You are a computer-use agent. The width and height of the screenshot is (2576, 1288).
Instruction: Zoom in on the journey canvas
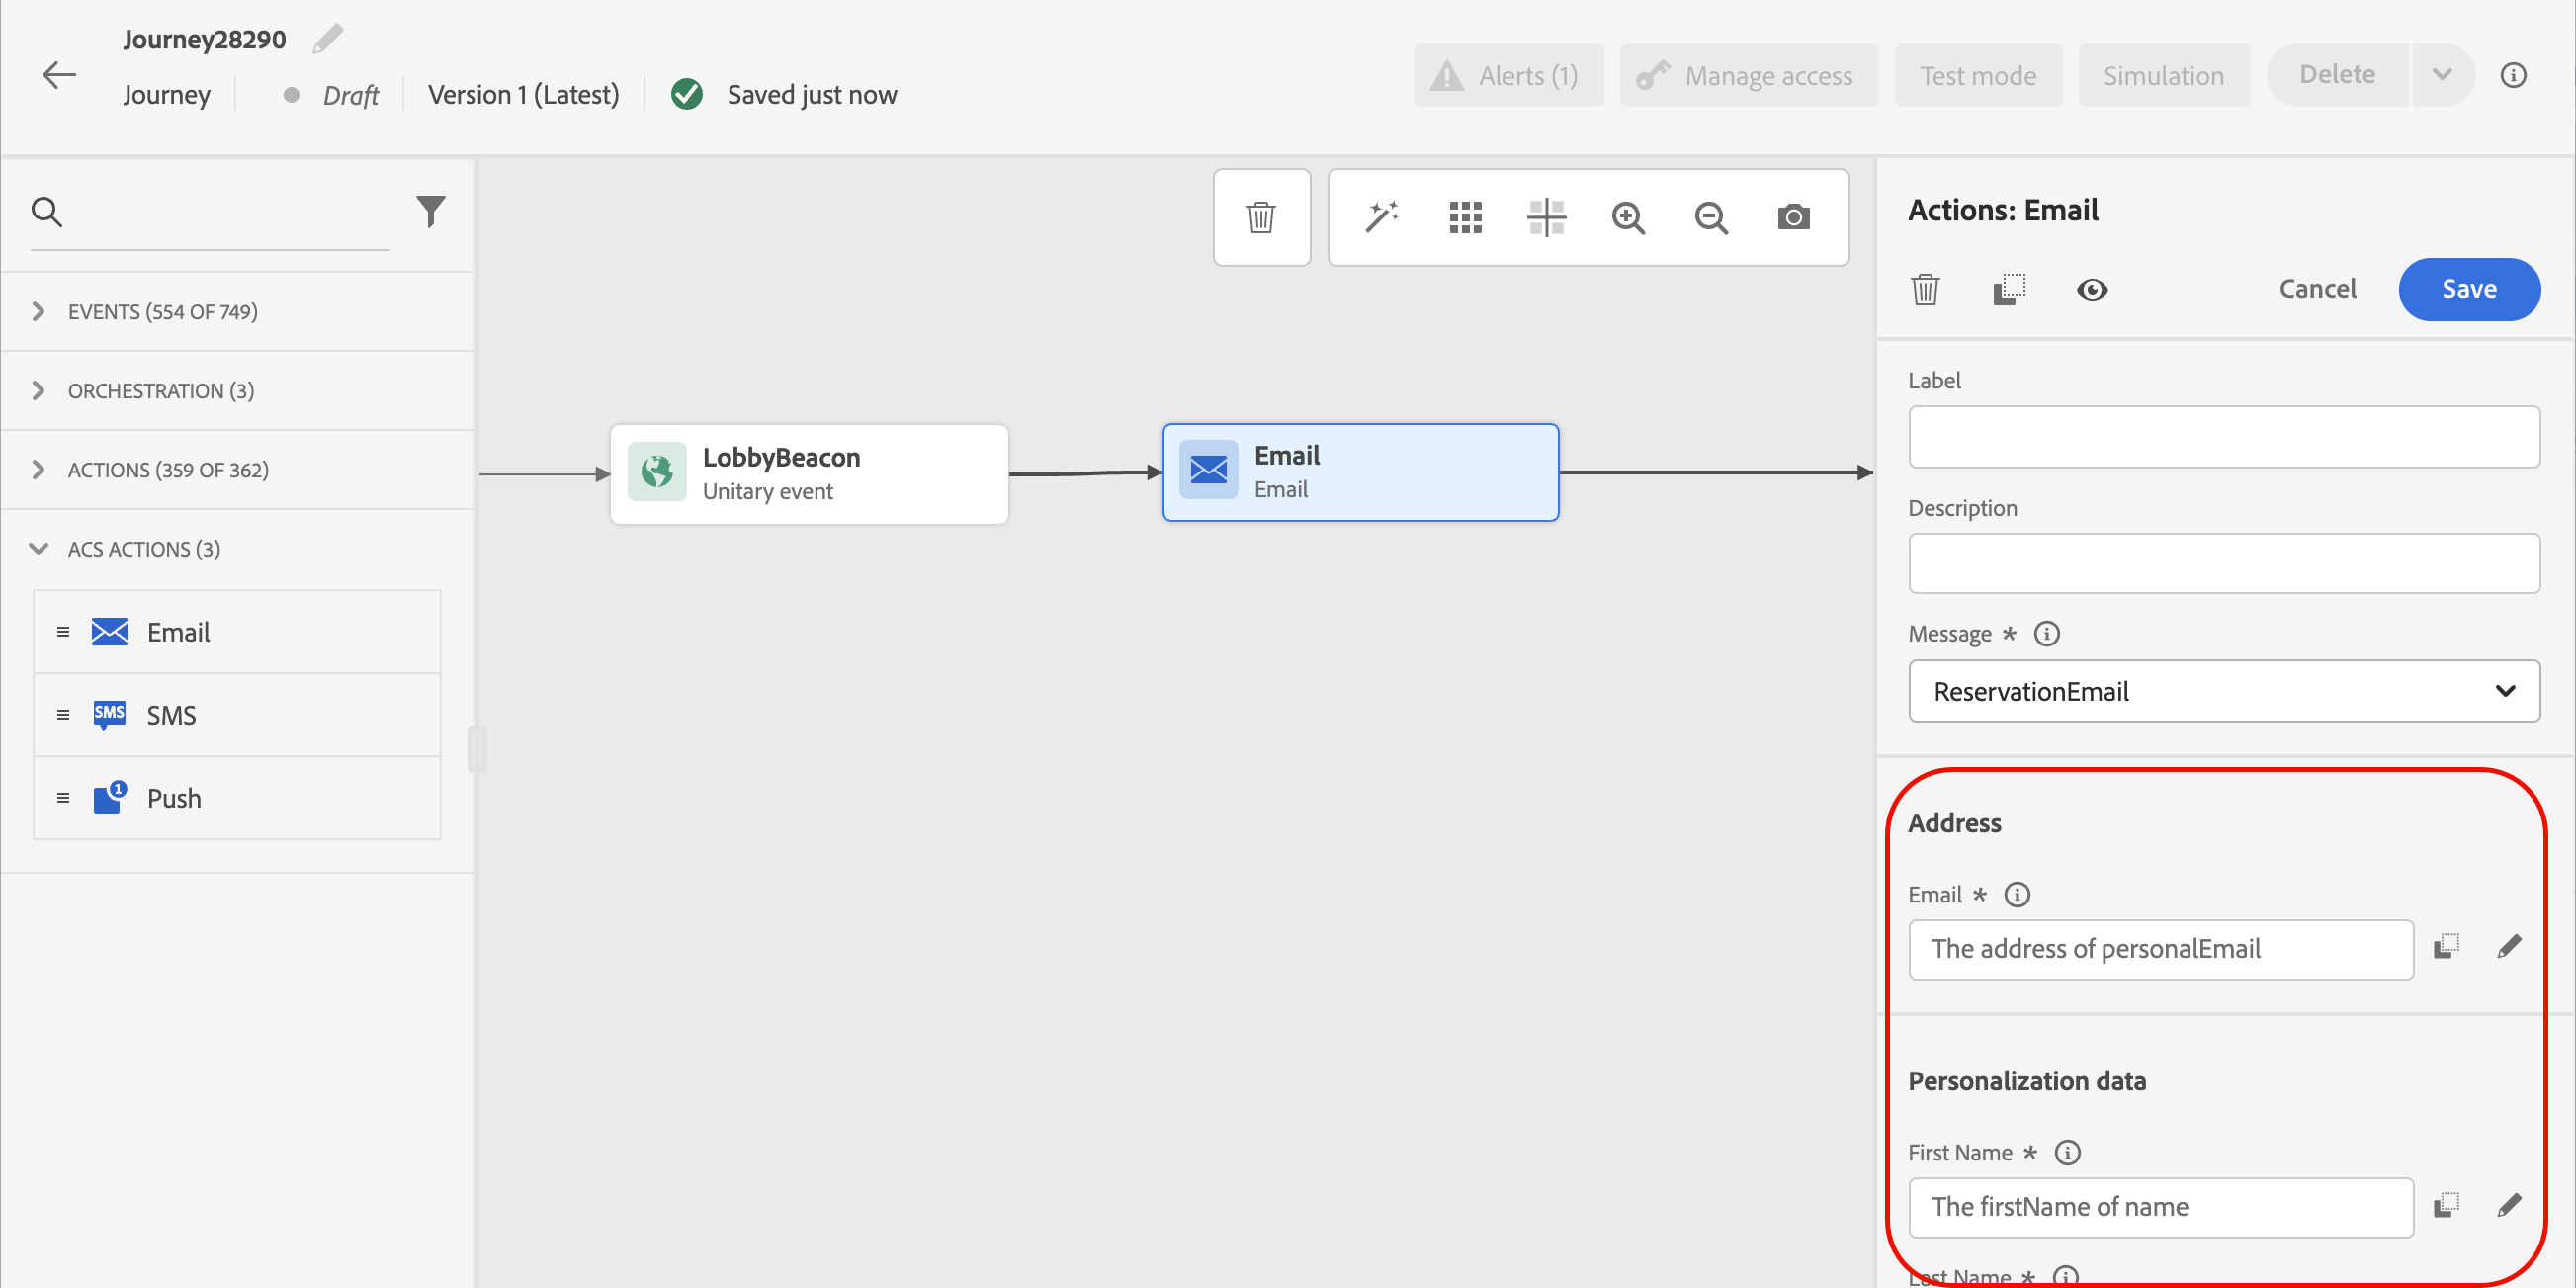[x=1628, y=217]
